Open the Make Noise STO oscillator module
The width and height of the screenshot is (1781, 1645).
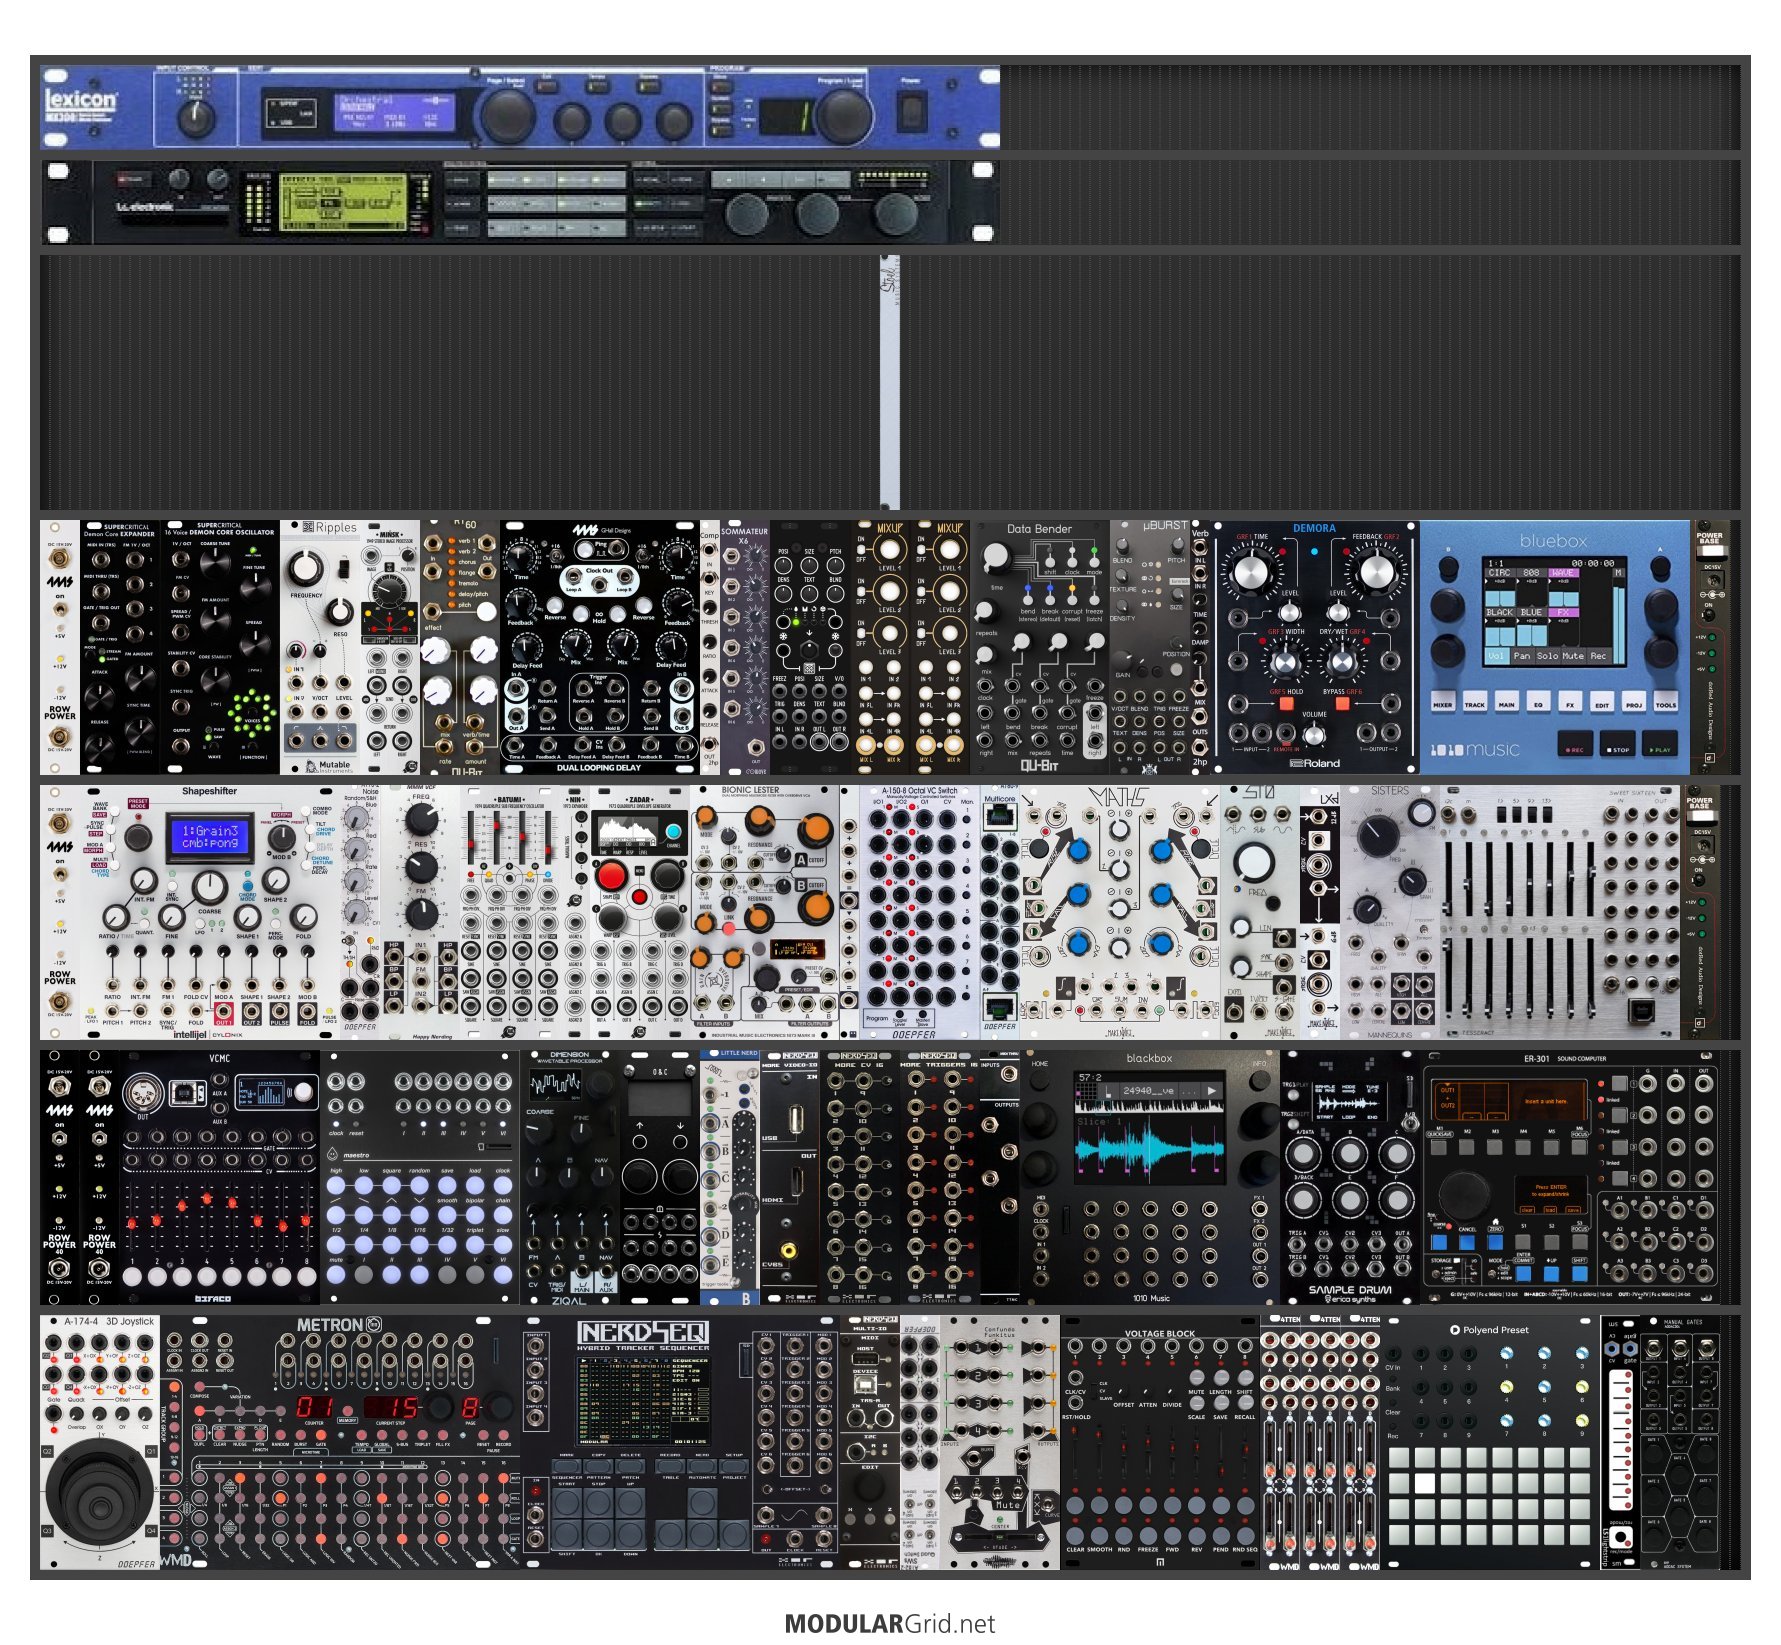coord(1260,912)
